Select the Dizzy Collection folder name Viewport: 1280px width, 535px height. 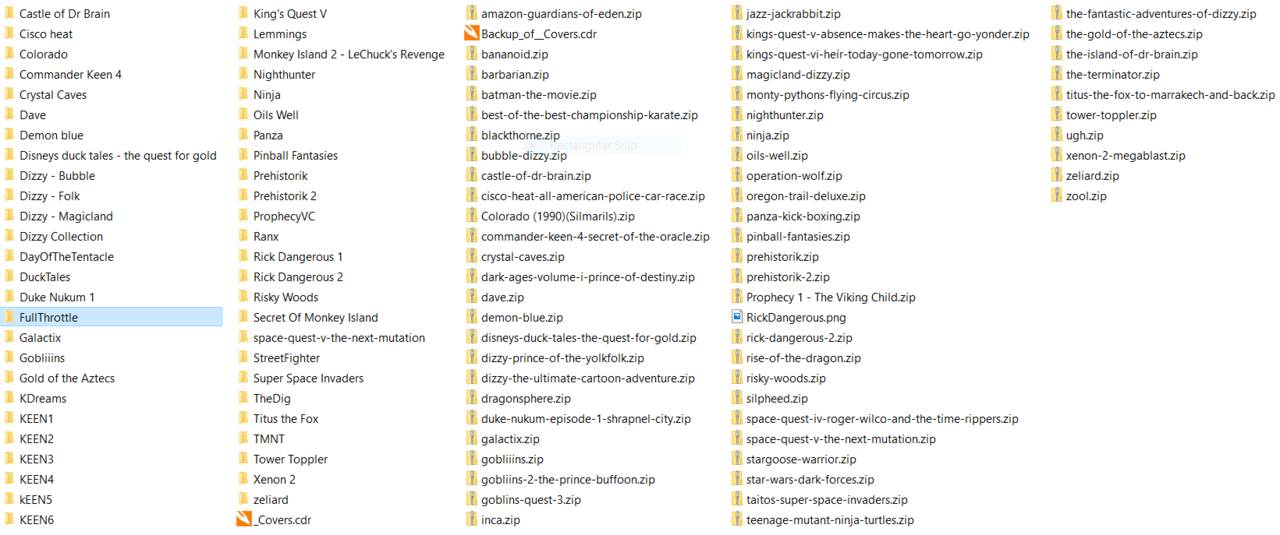tap(61, 236)
